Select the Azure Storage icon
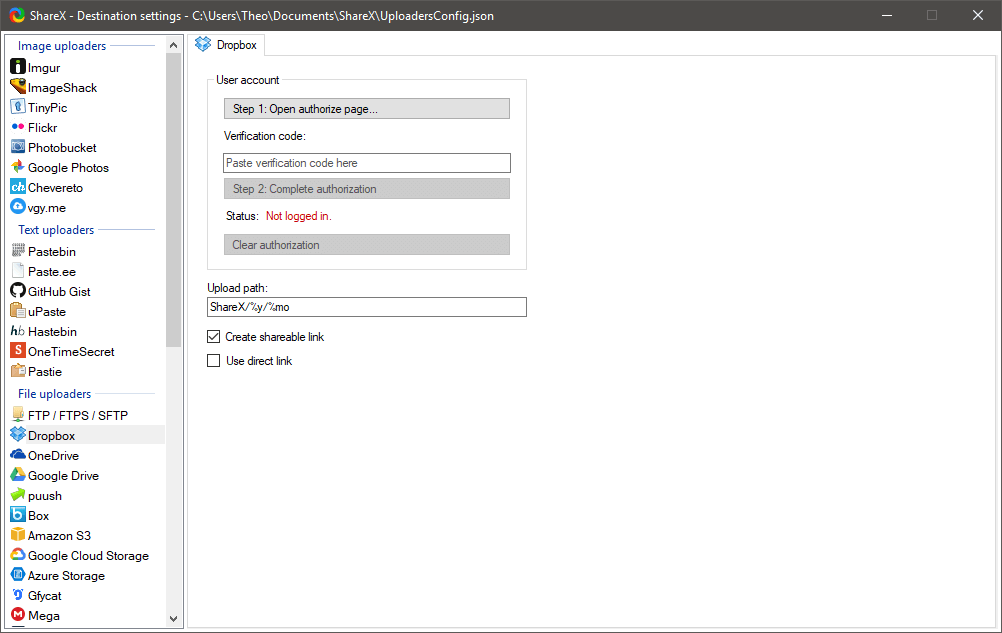Screen dimensions: 1002x633 [x=18, y=575]
